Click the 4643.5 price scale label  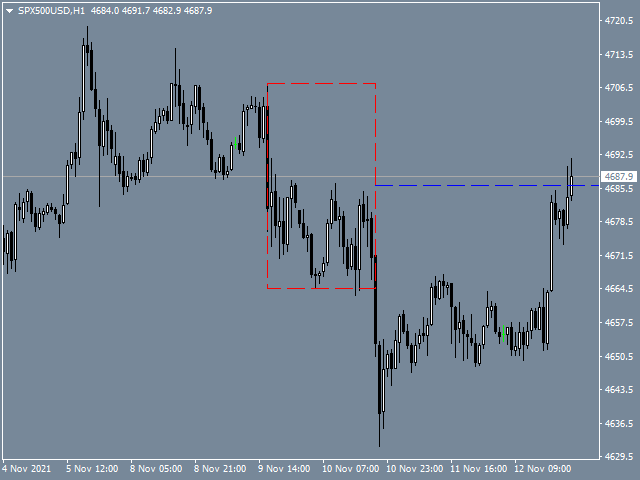[619, 389]
